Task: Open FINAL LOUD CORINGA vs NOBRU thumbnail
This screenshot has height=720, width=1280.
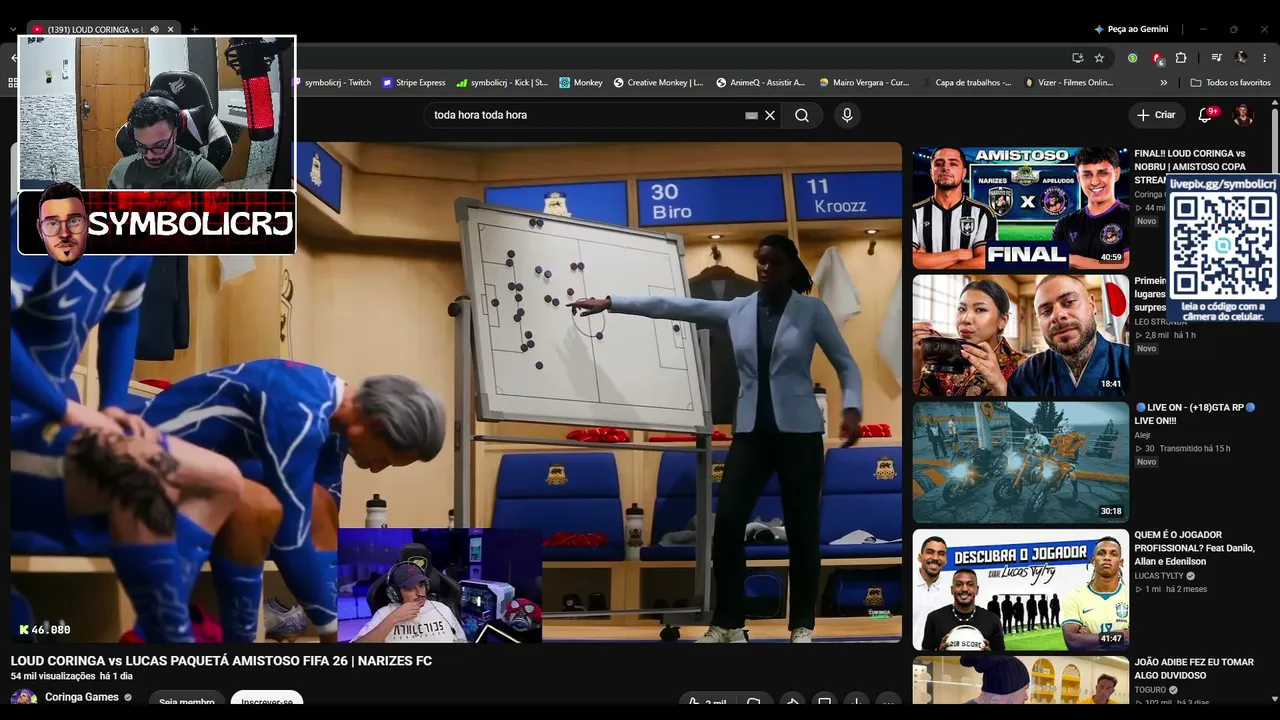Action: tap(1020, 208)
